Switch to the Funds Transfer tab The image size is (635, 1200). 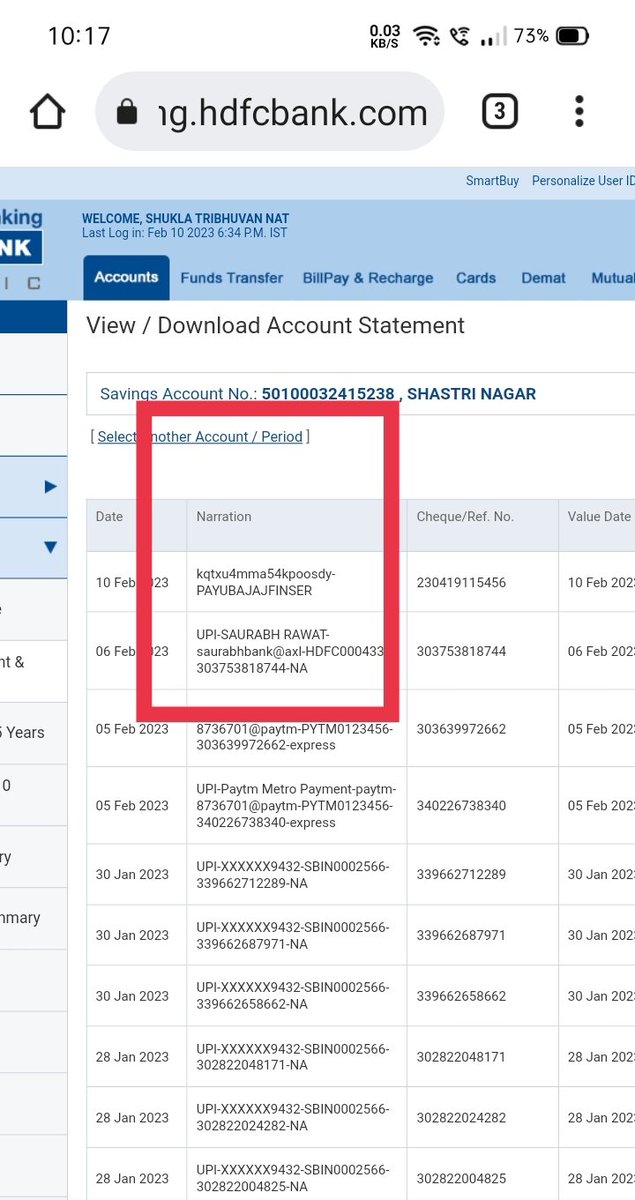coord(232,278)
